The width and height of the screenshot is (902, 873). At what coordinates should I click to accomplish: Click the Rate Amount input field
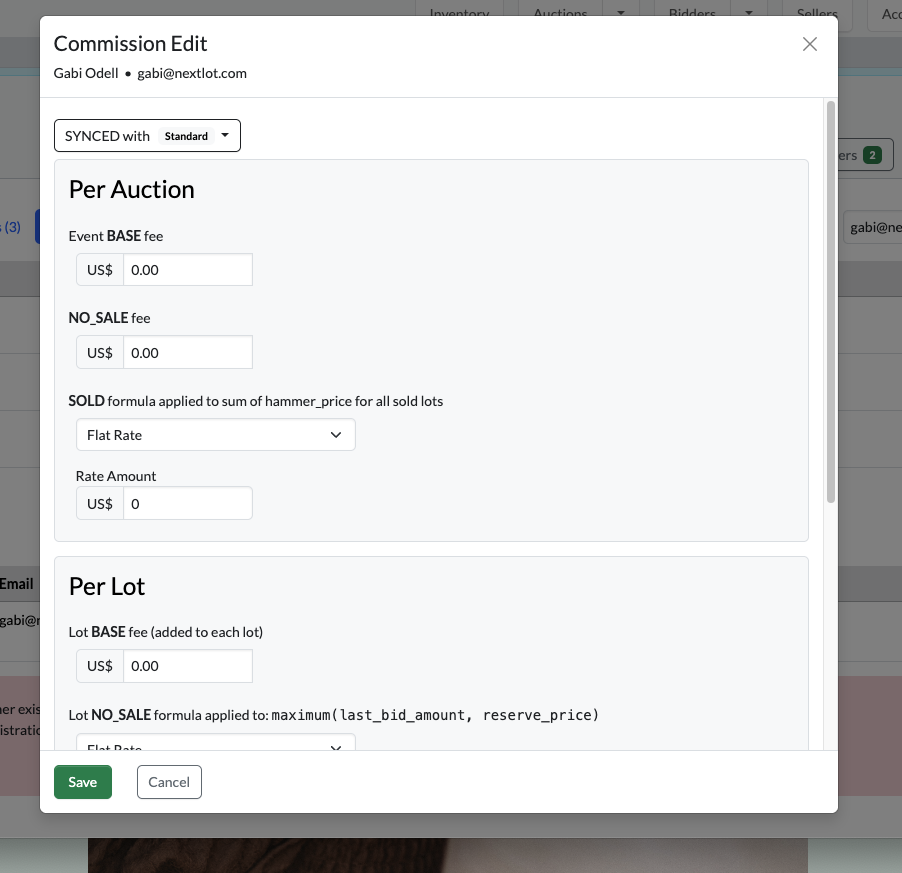pos(188,504)
